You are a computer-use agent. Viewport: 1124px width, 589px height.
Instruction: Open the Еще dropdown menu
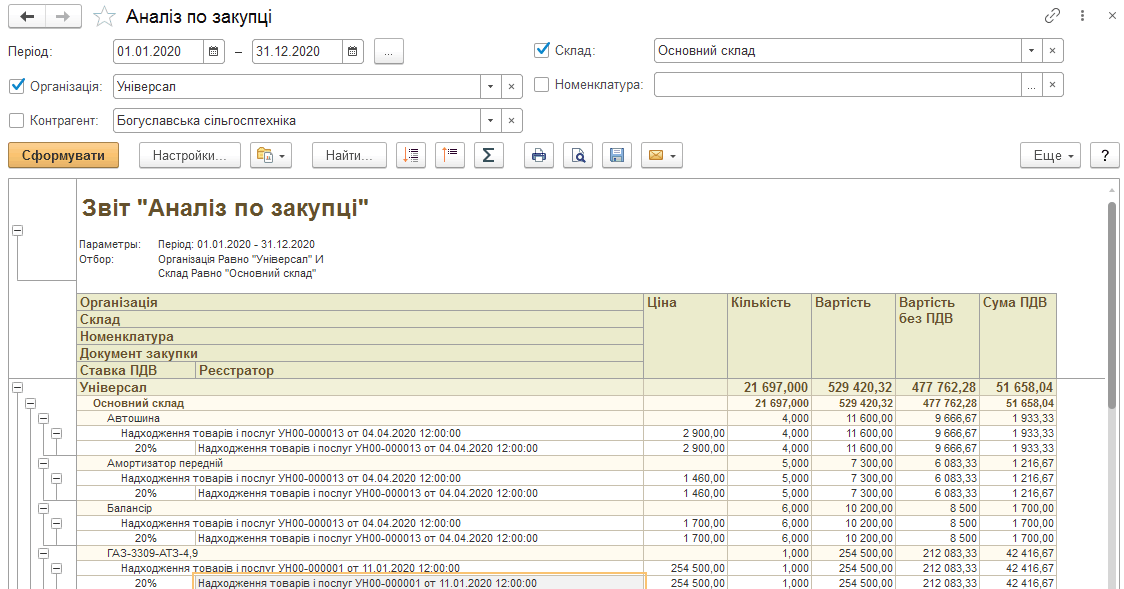[1050, 155]
